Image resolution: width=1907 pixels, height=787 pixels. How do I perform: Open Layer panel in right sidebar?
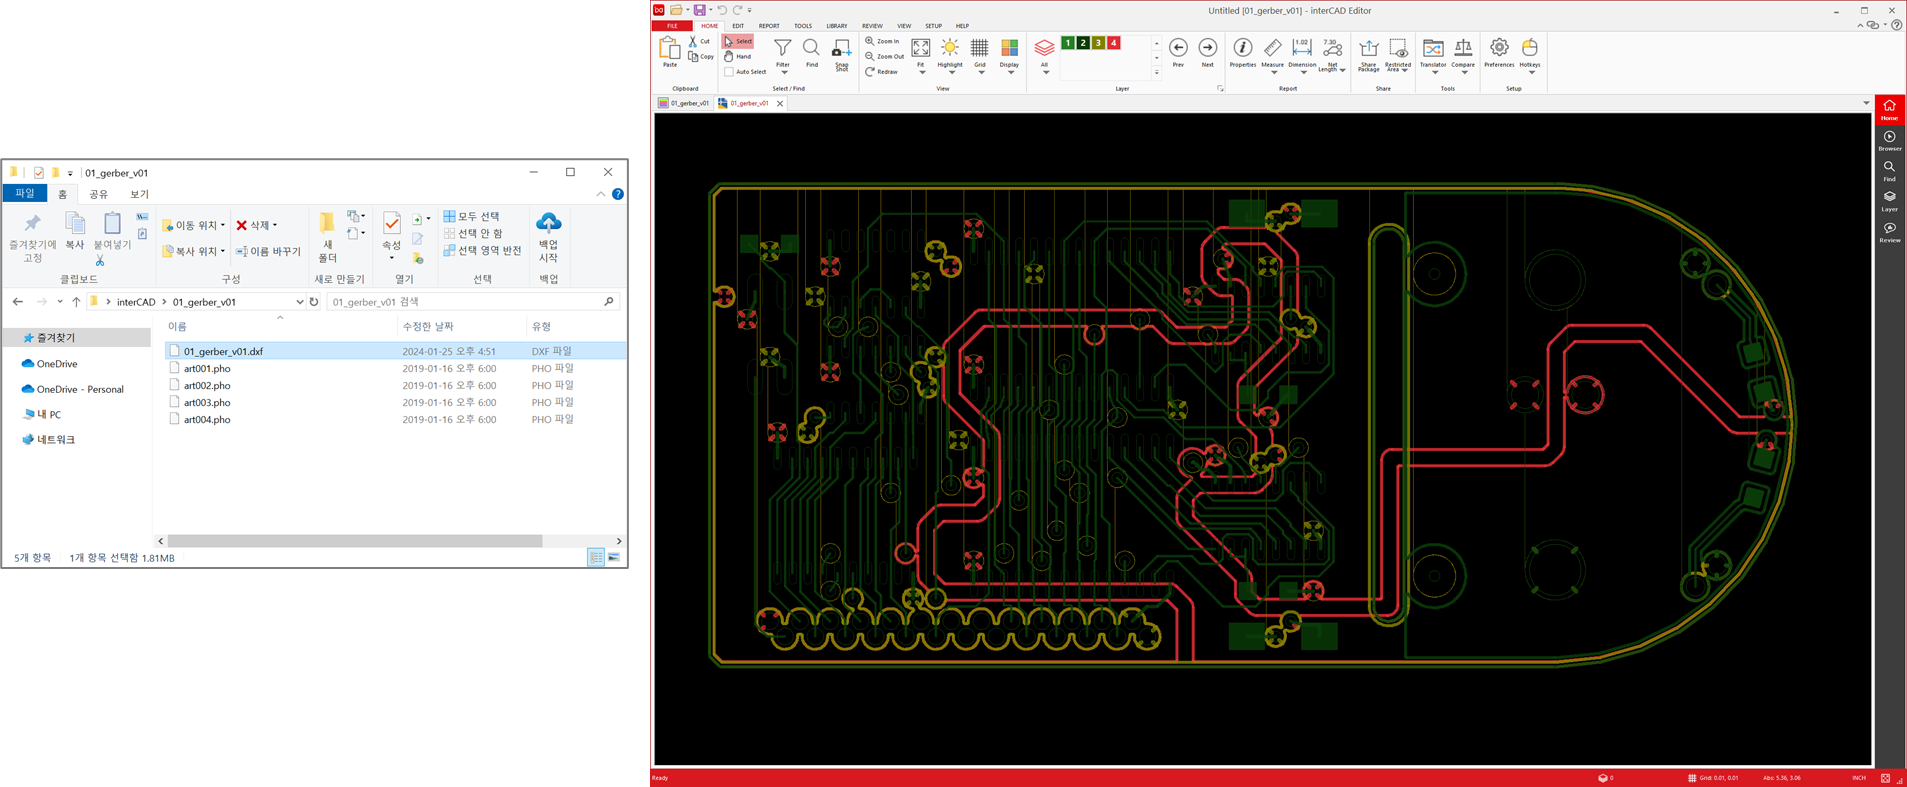click(x=1889, y=201)
